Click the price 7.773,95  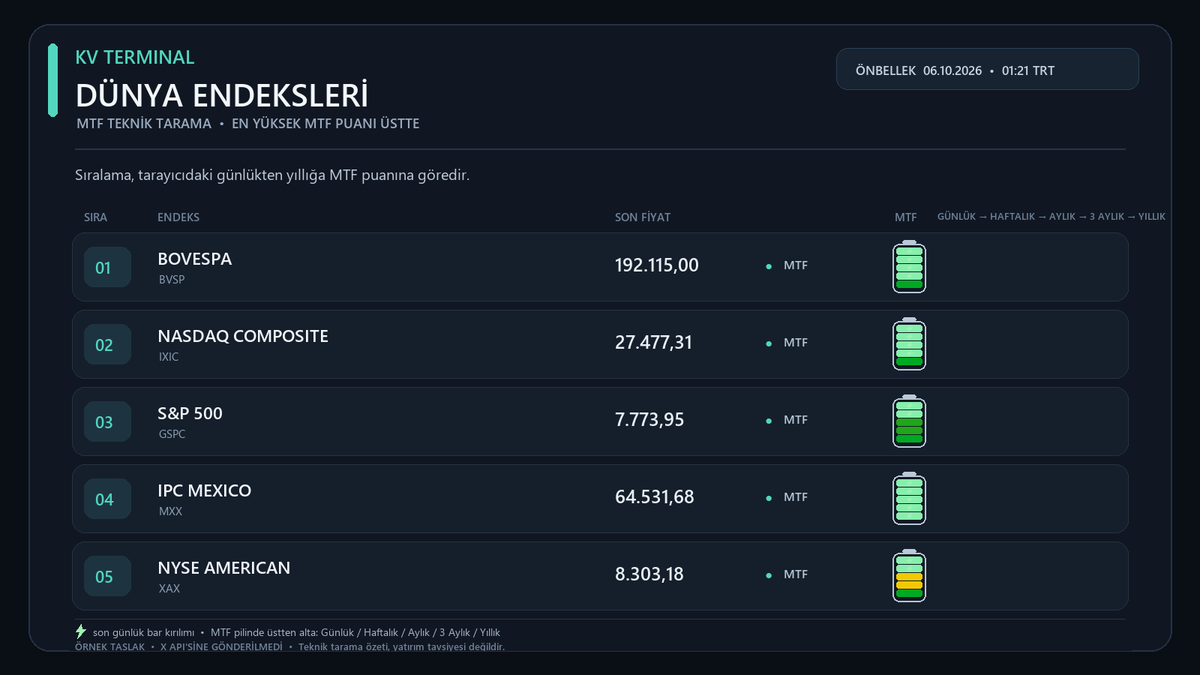tap(650, 419)
